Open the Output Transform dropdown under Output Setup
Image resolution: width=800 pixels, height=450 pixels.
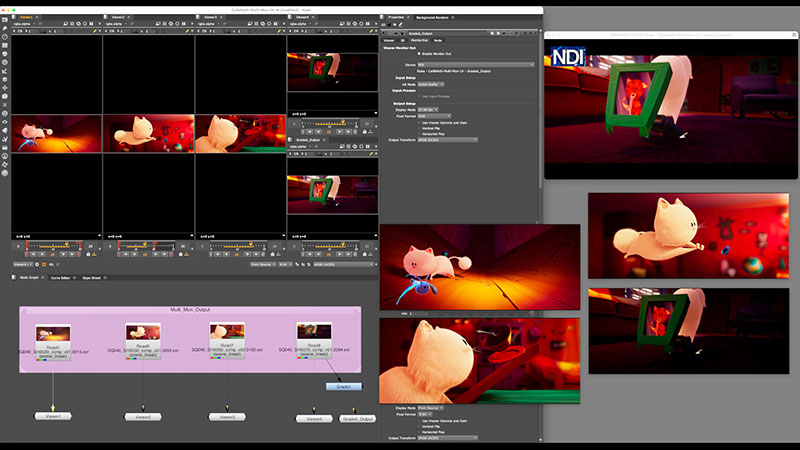(447, 140)
